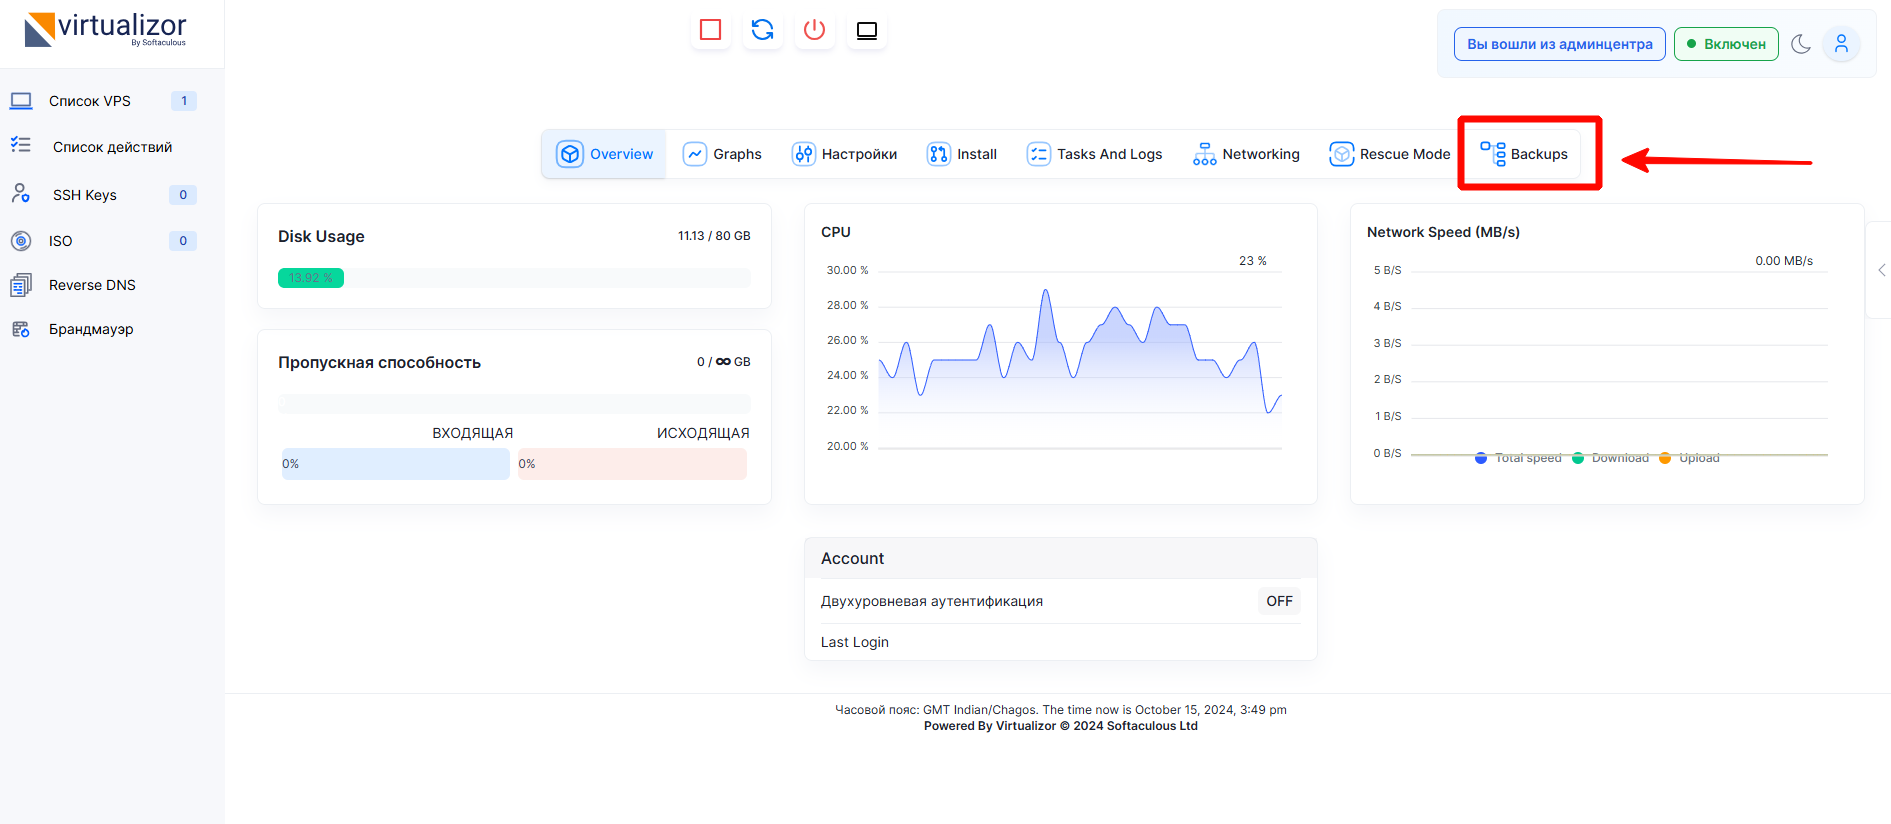Click the Last Login row
Screen dimensions: 1891x824
click(x=1060, y=642)
